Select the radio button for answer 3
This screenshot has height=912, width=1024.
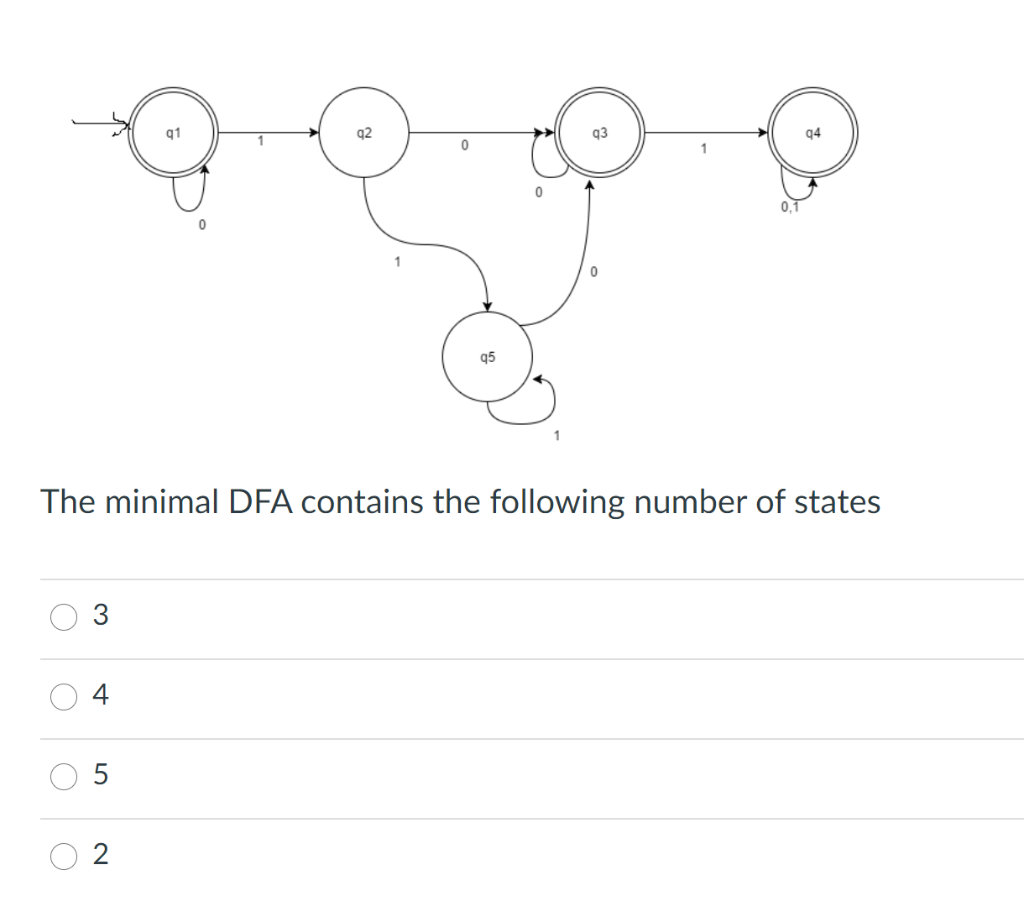63,617
